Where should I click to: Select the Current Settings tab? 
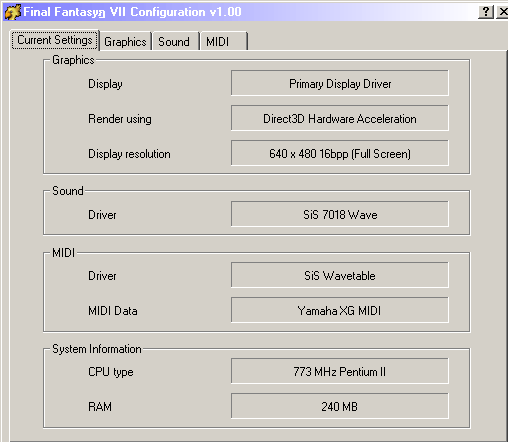(55, 40)
